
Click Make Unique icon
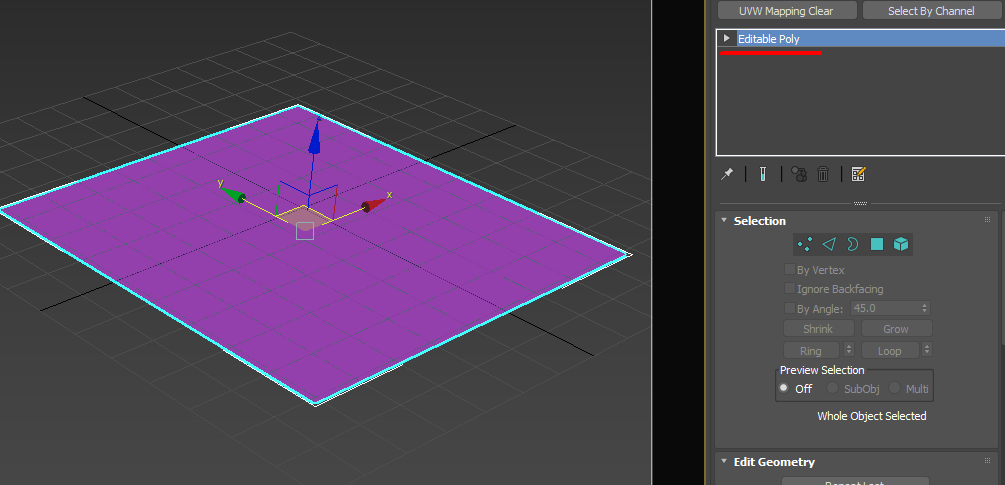coord(799,174)
